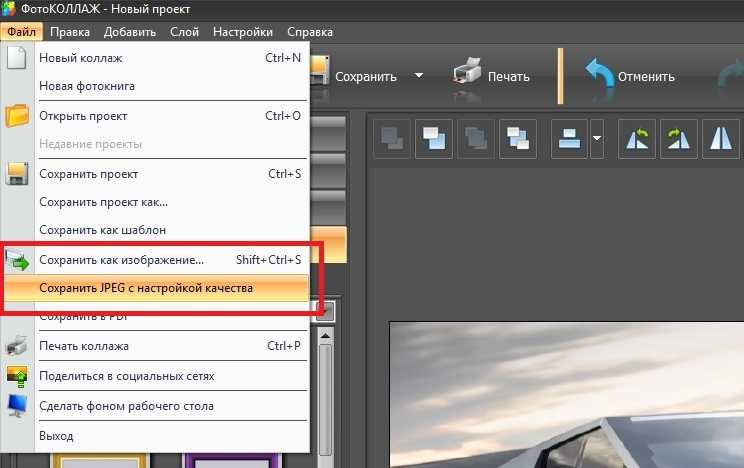Click the printer icon in top toolbar
Screen dimensions: 744x468
click(x=467, y=71)
